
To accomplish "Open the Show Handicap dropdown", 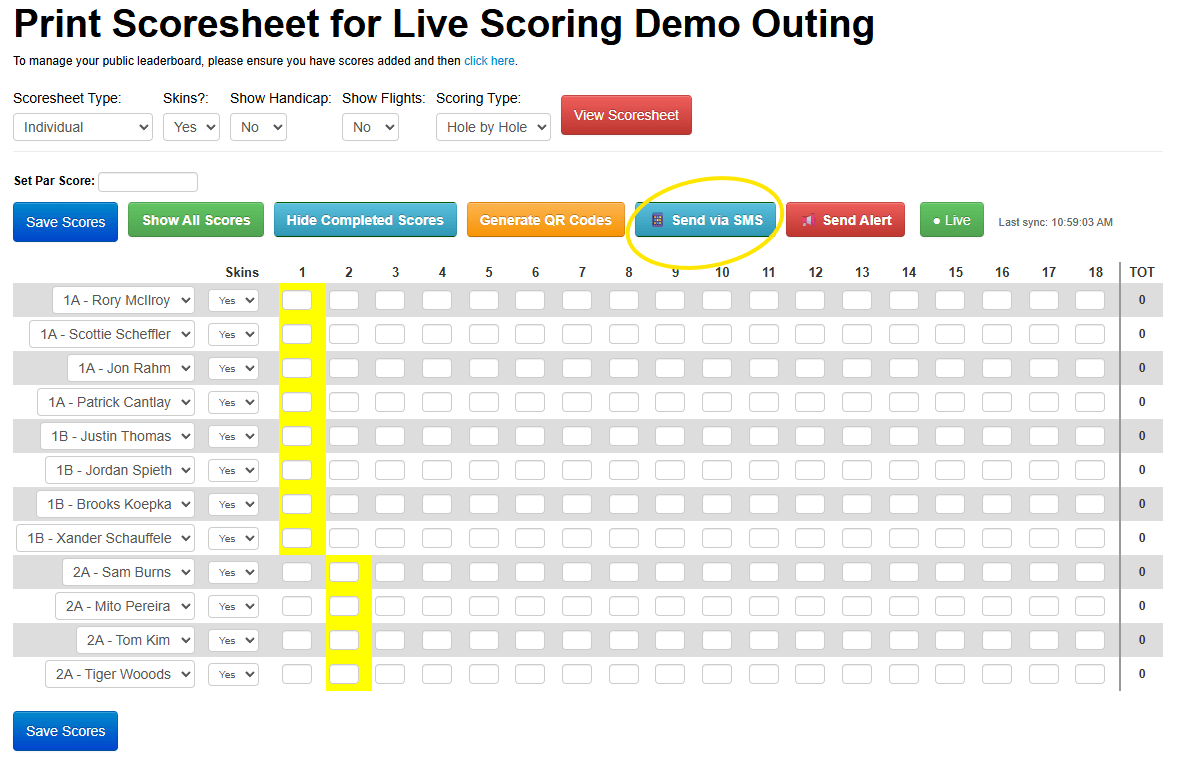I will [258, 127].
